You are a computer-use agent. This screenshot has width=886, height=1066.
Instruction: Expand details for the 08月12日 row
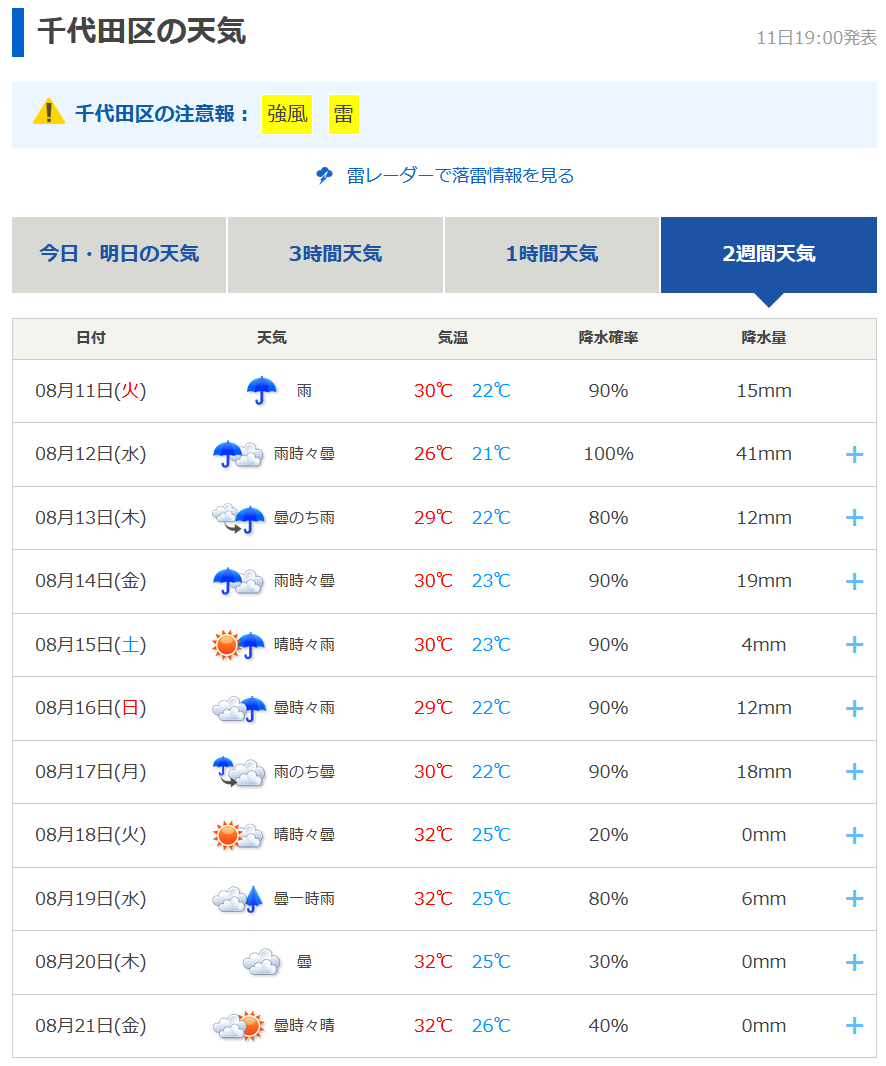click(x=854, y=455)
